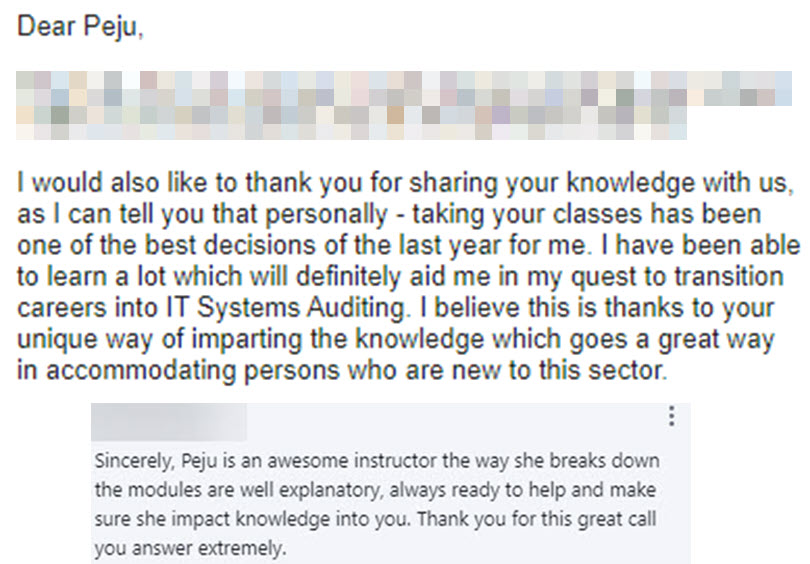Screen dimensions: 810x564
Task: Click the line starting 'I would also like'
Action: click(x=405, y=182)
